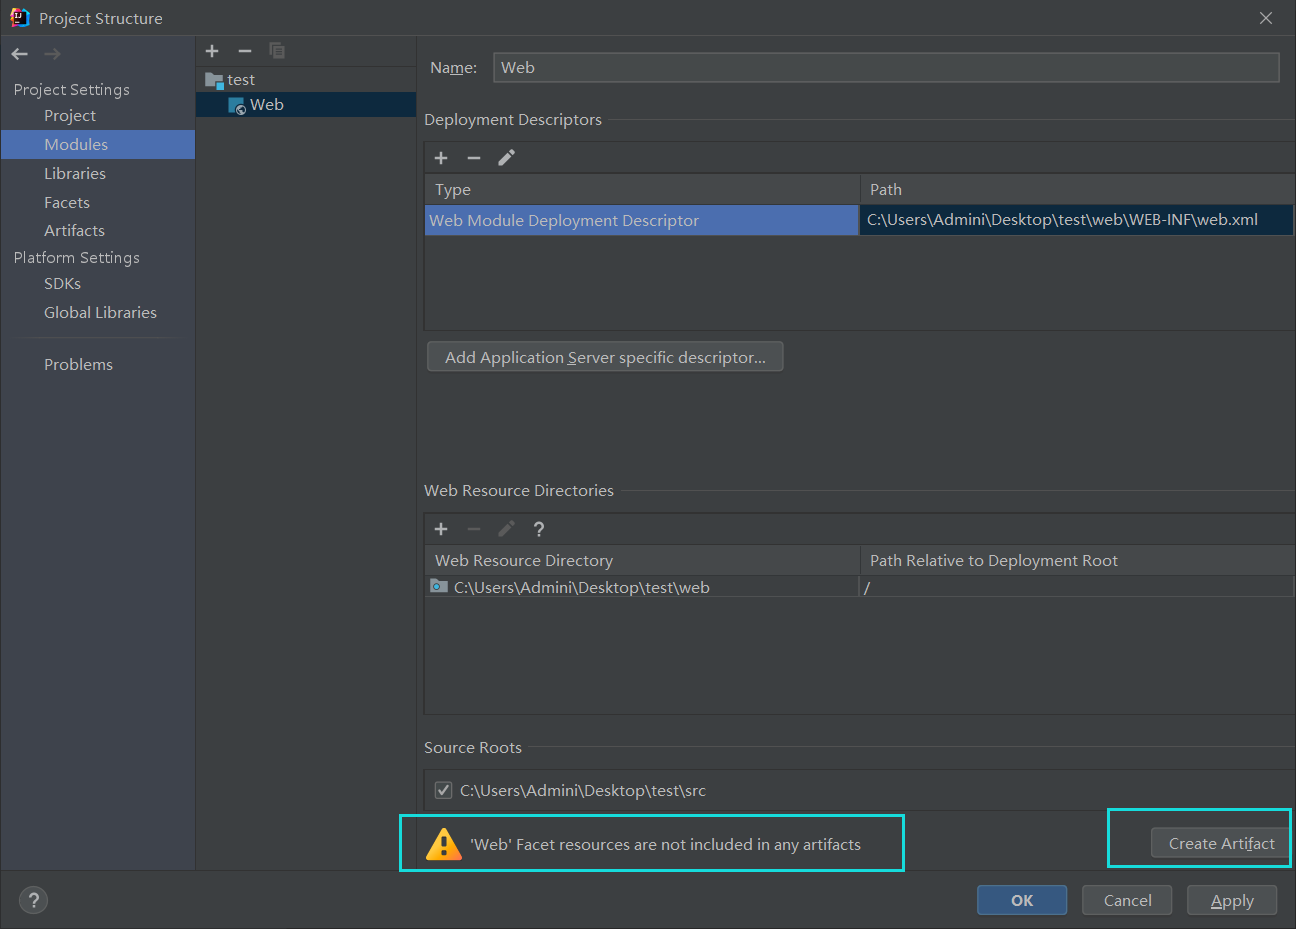Click the Path column header
Image resolution: width=1296 pixels, height=929 pixels.
pos(1077,189)
